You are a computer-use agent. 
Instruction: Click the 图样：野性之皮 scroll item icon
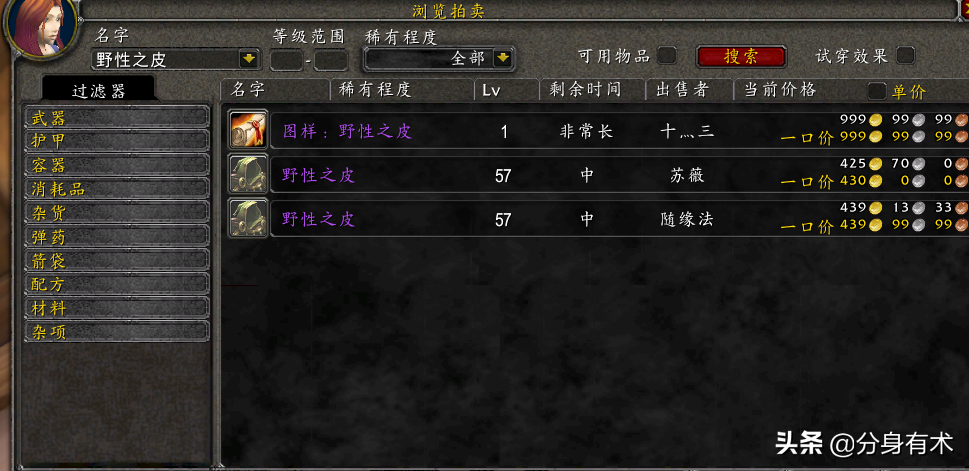(x=248, y=130)
